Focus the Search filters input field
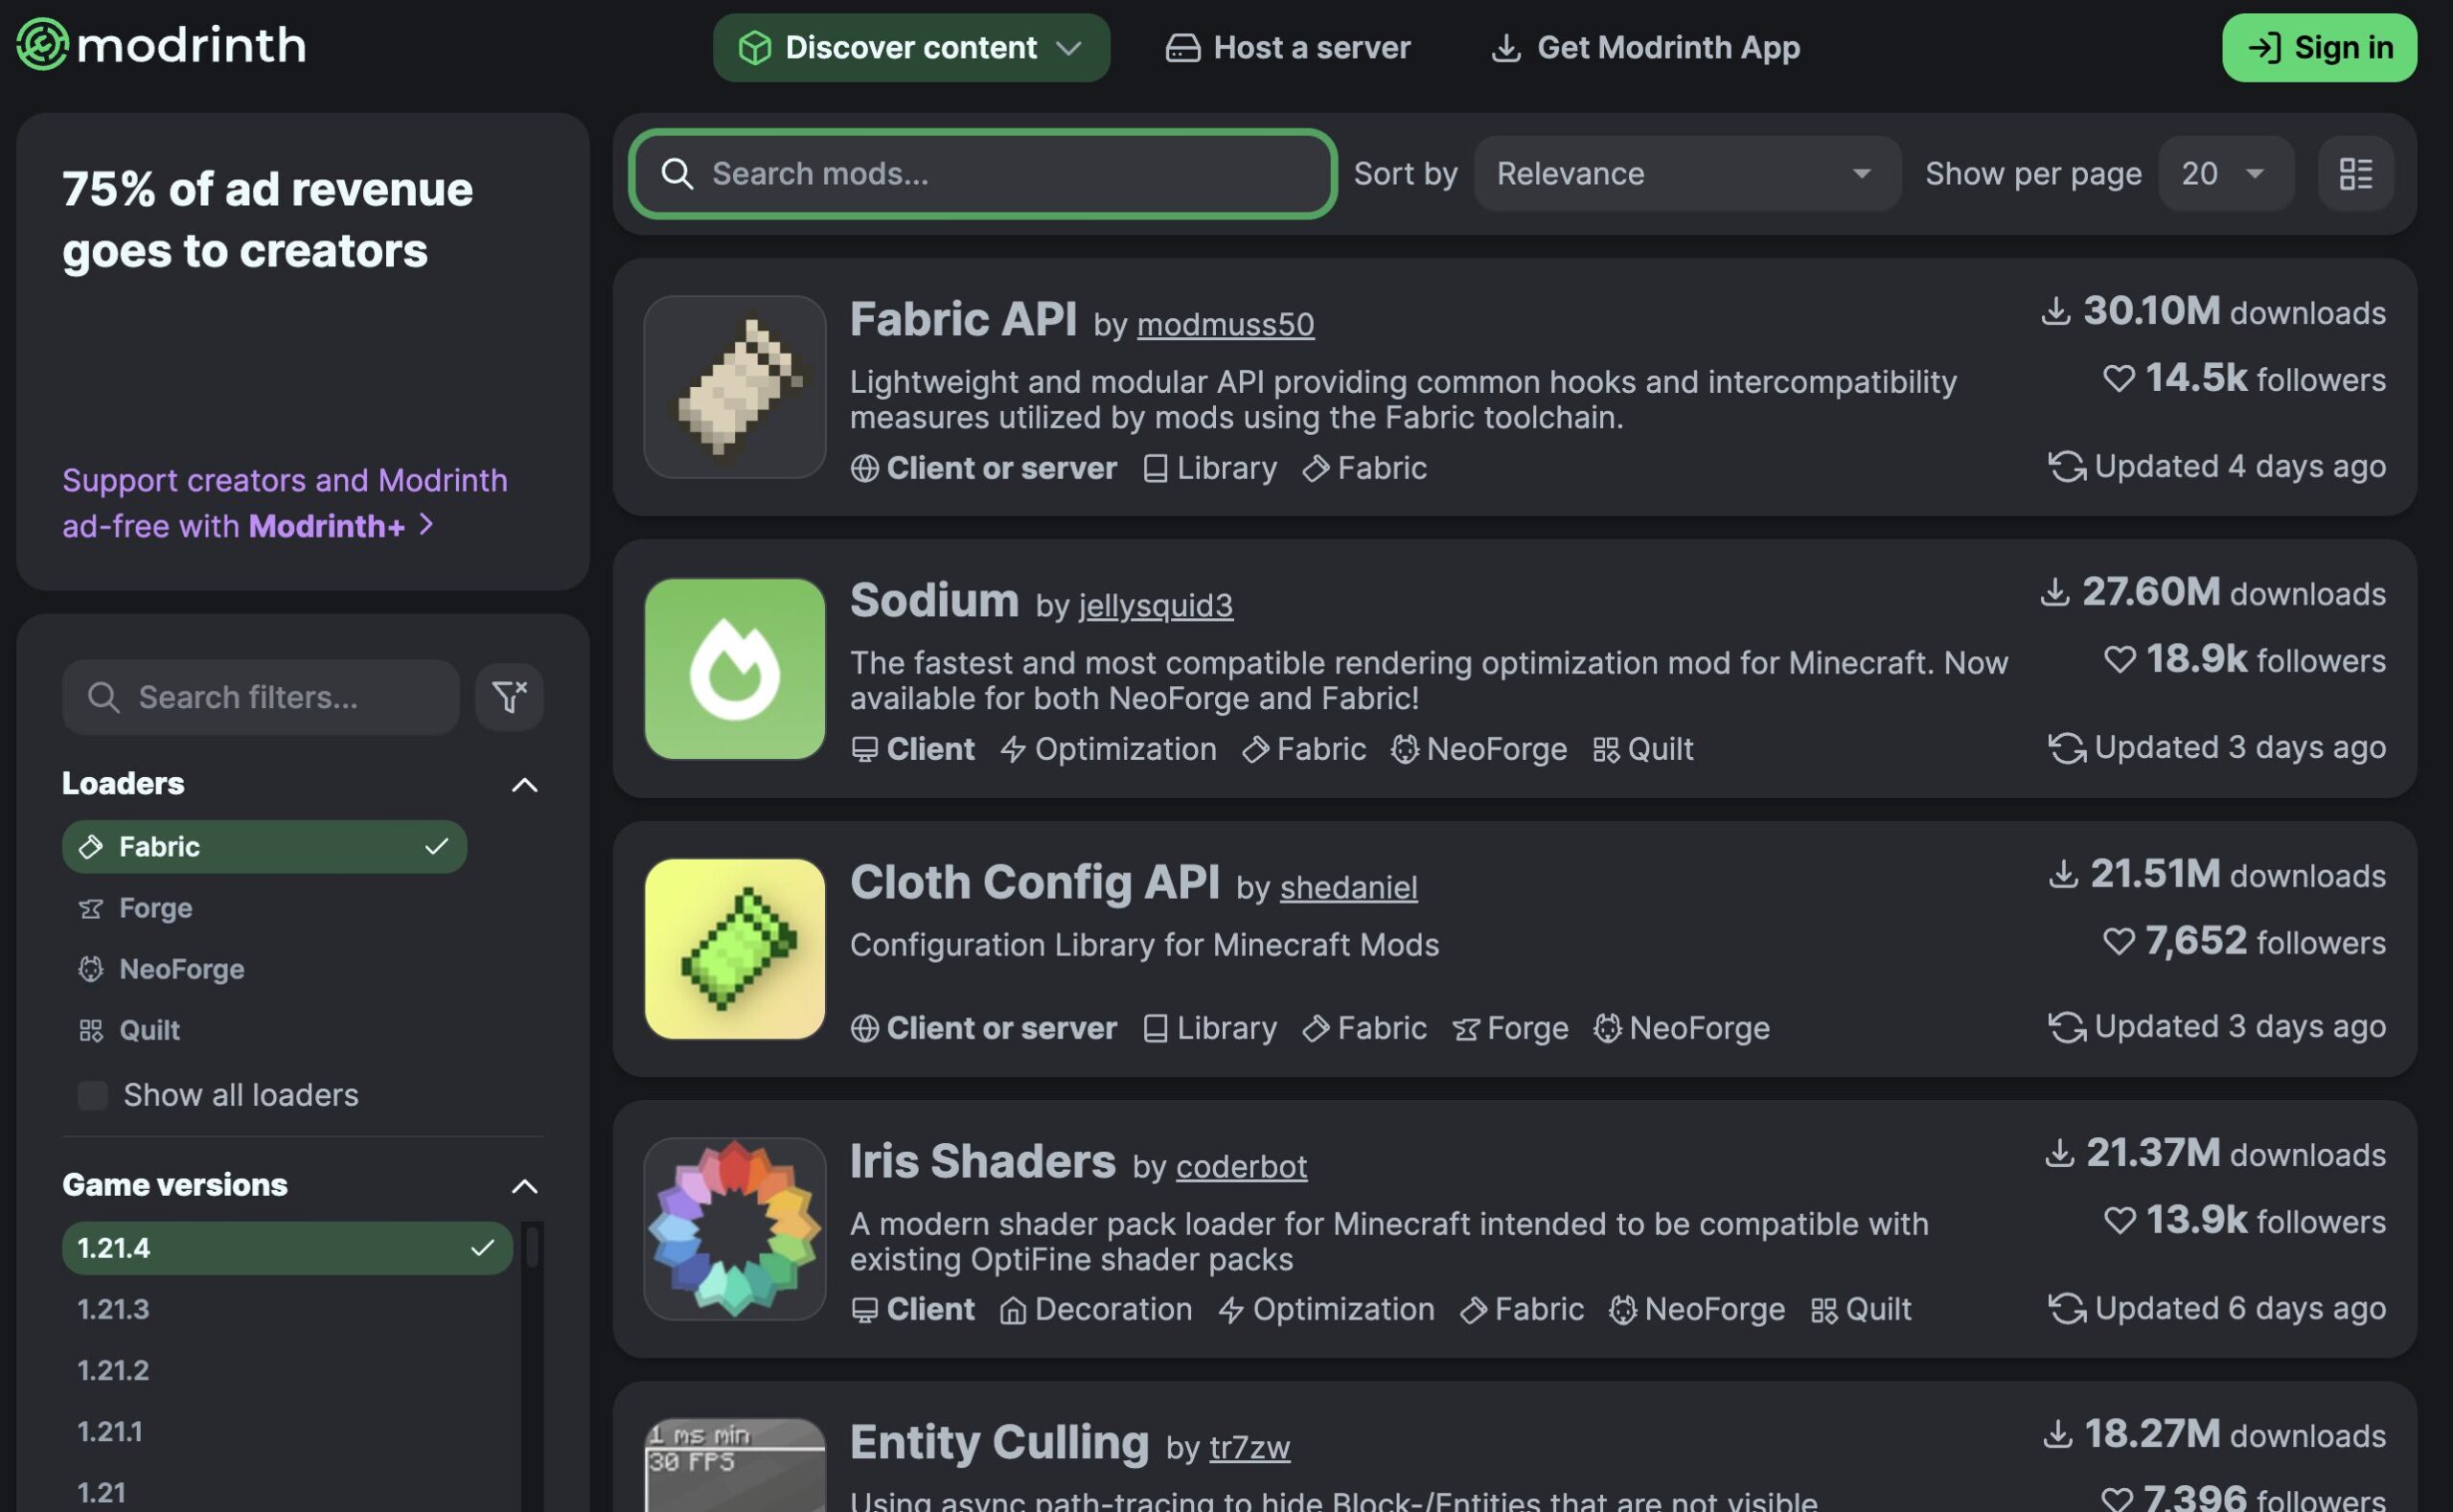Viewport: 2453px width, 1512px height. click(x=260, y=697)
